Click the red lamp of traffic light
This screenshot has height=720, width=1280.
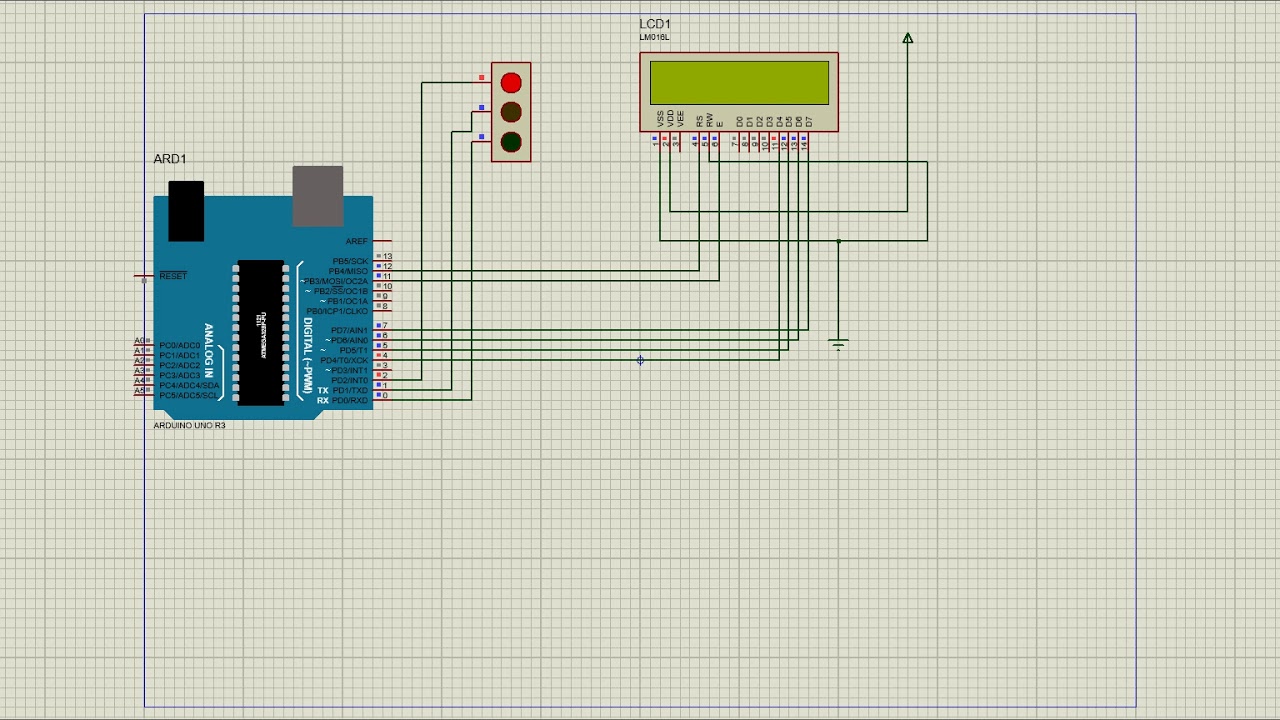tap(511, 83)
